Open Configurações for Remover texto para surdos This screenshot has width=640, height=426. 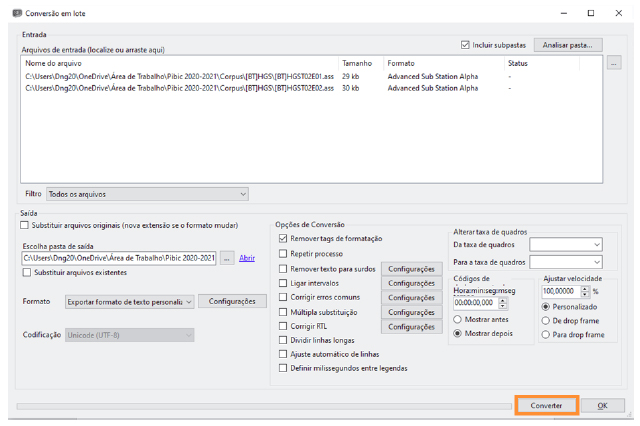(411, 269)
